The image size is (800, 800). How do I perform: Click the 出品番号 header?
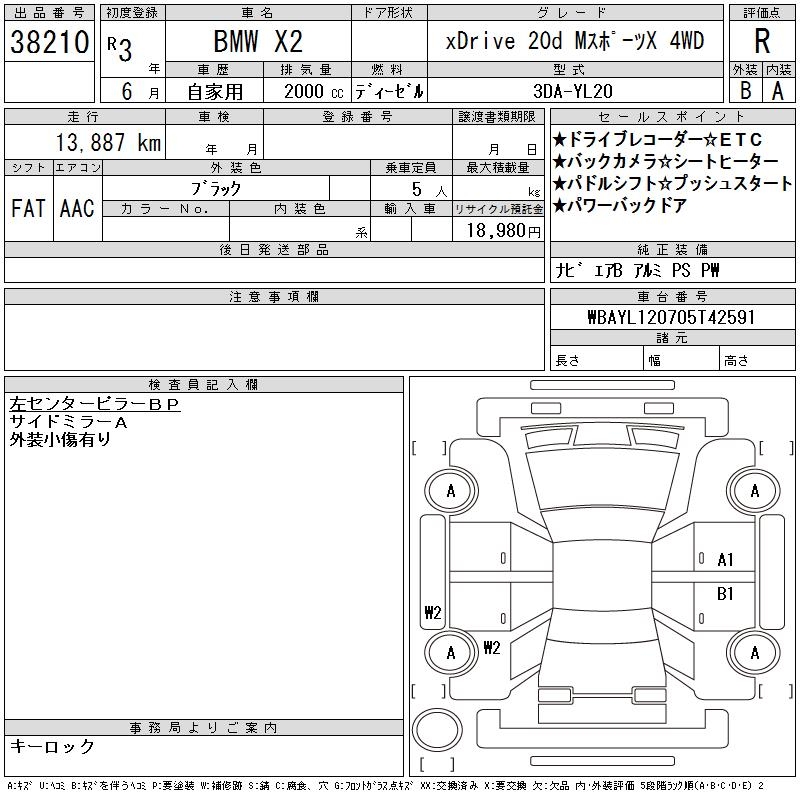[x=49, y=13]
